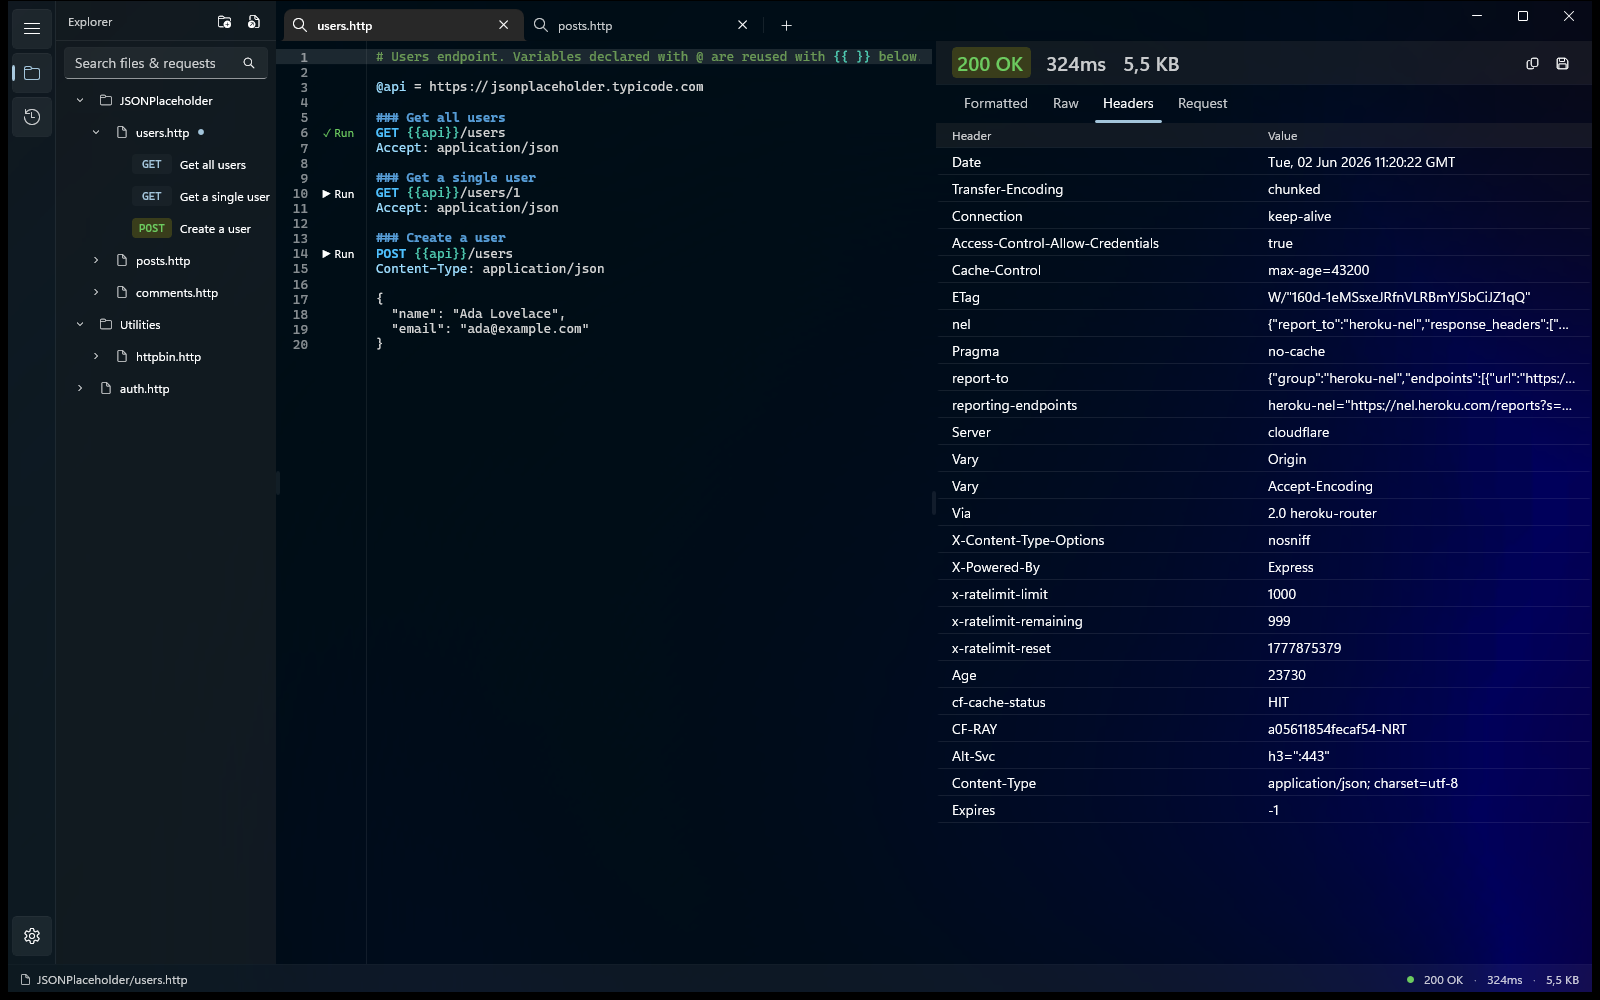The height and width of the screenshot is (1000, 1600).
Task: Add a new tab
Action: [786, 26]
